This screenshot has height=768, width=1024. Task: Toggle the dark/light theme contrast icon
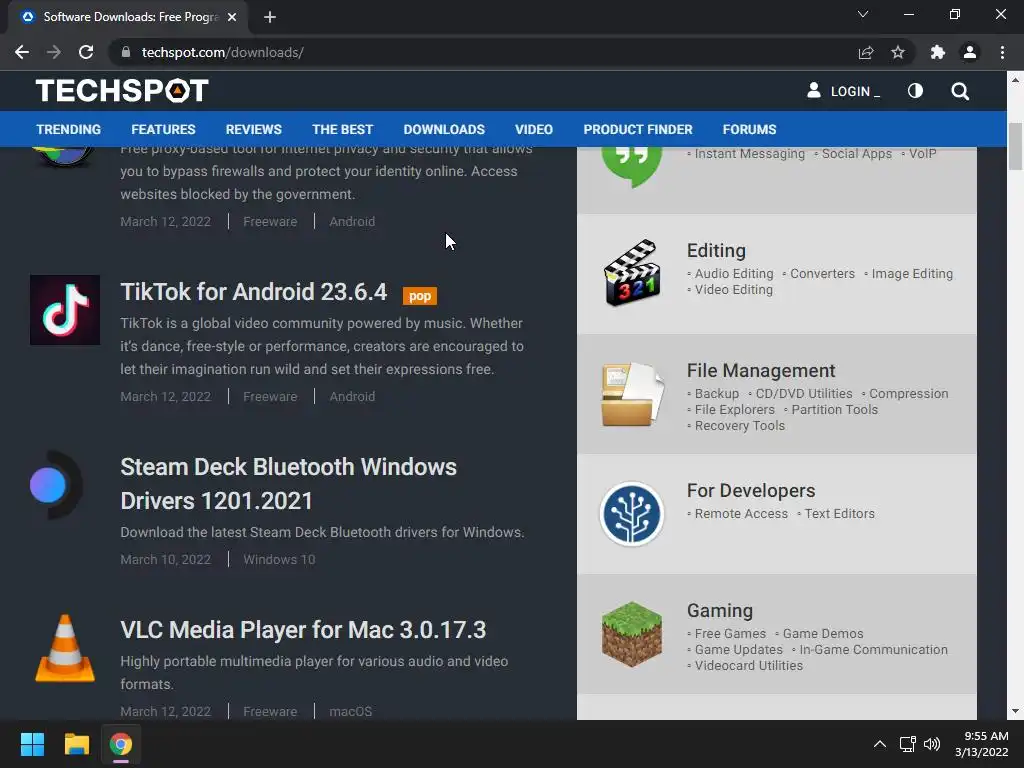915,91
